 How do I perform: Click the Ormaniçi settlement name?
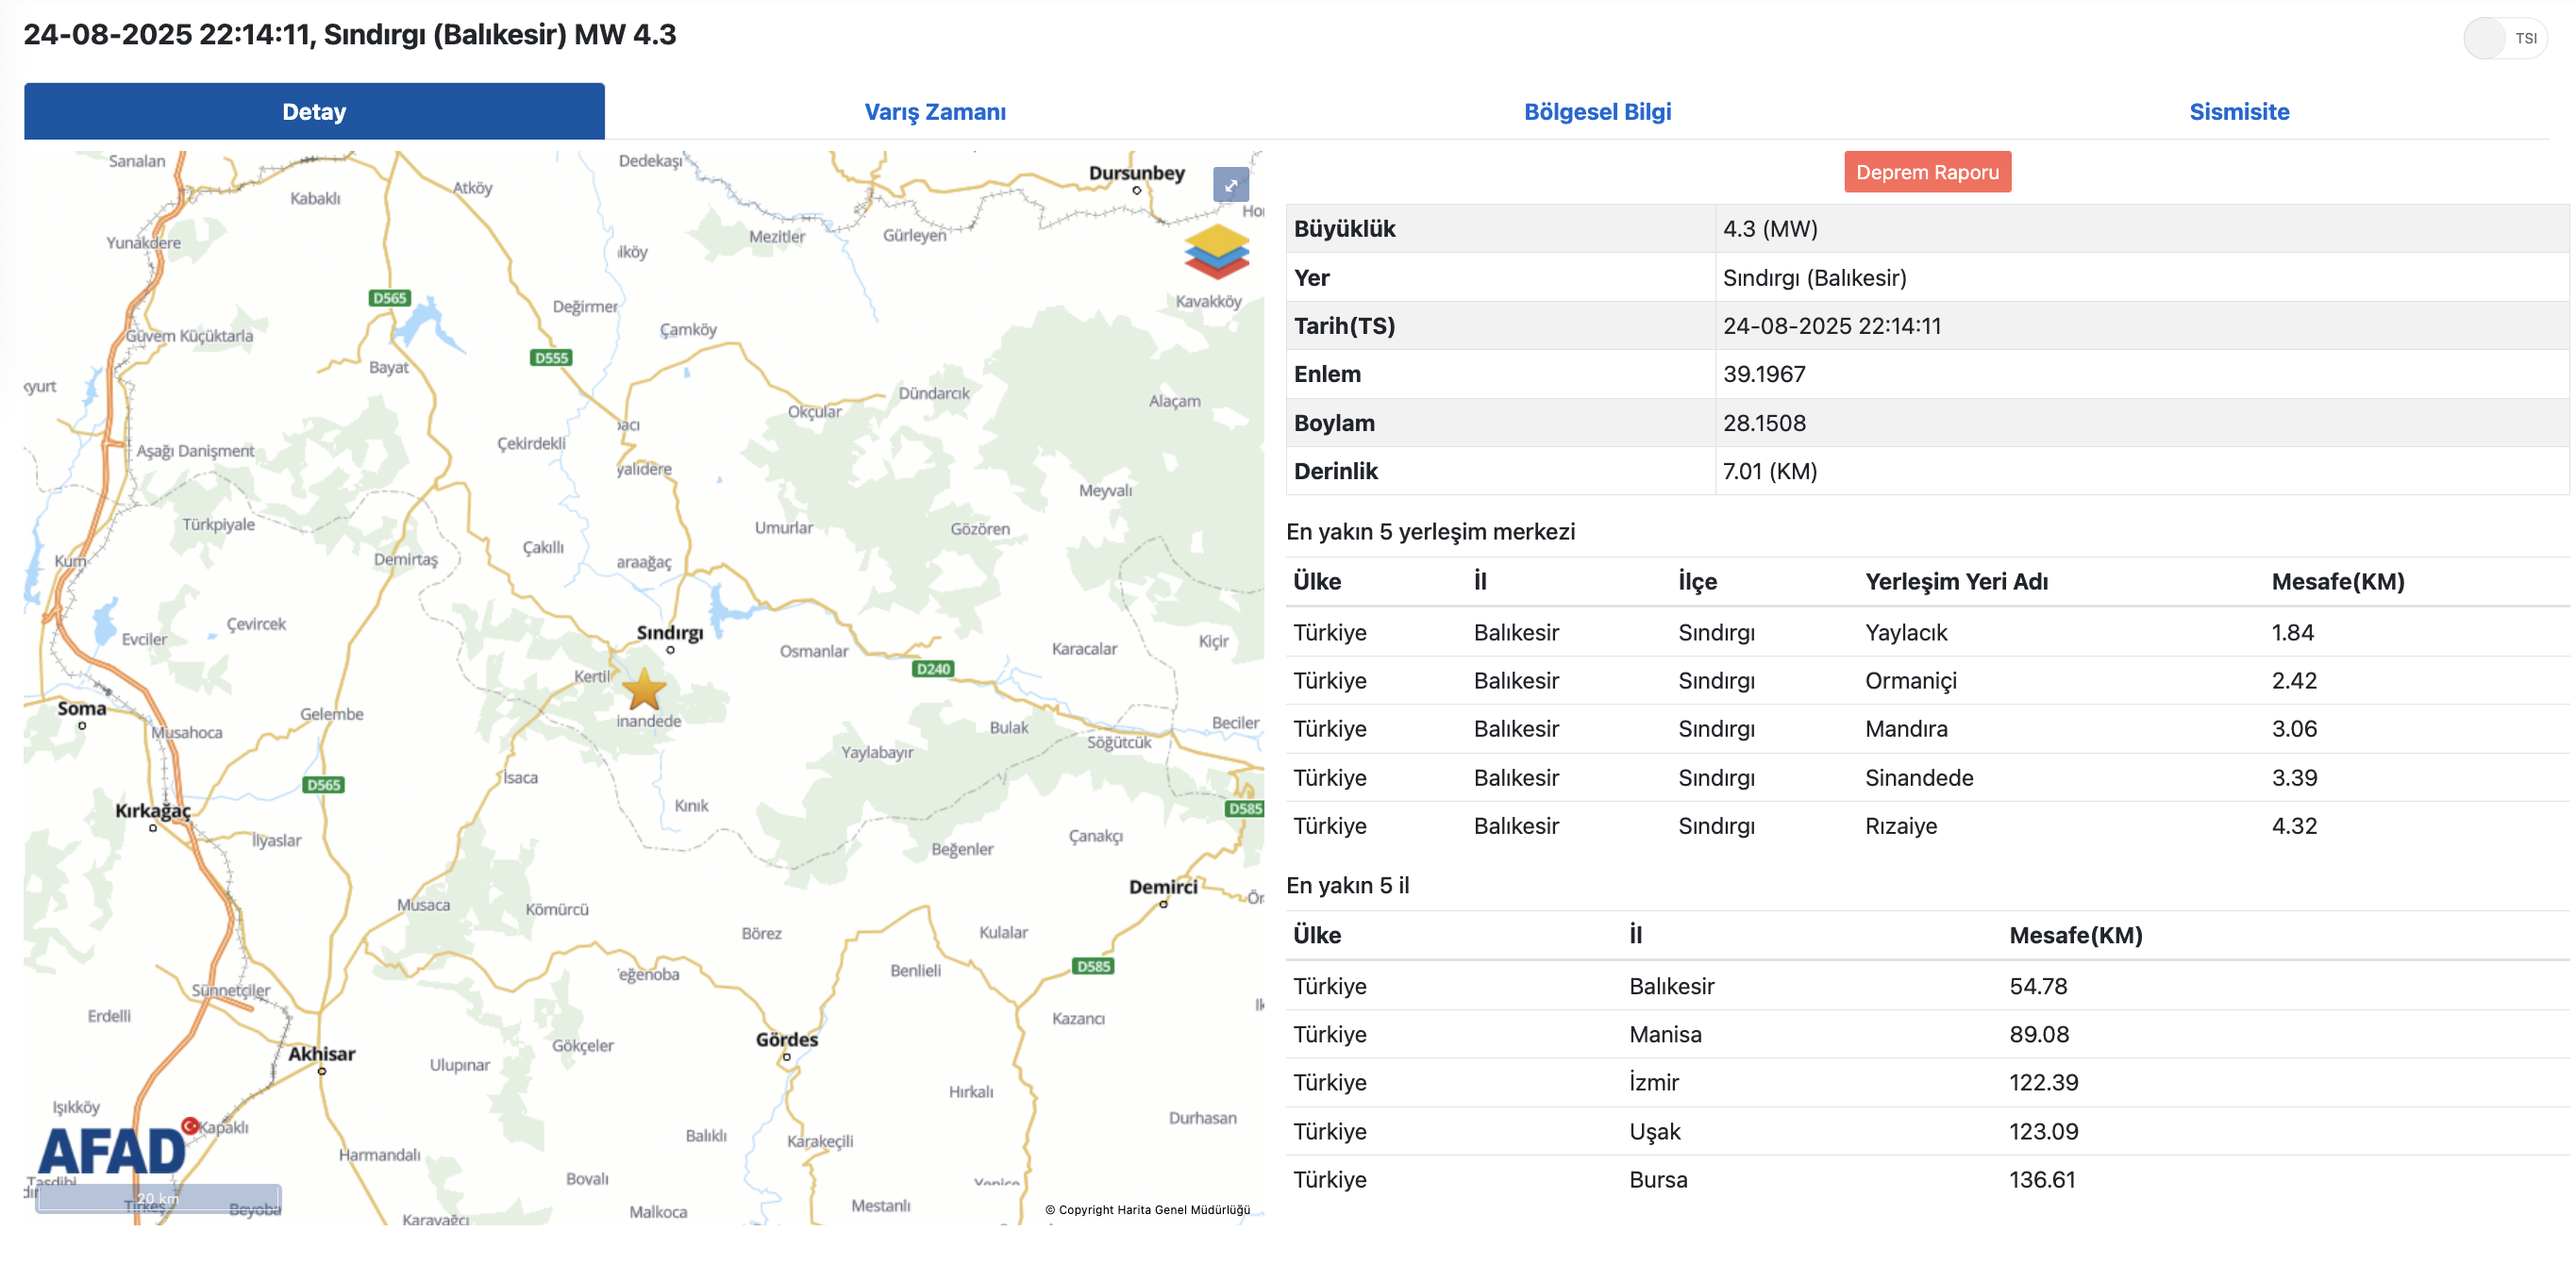pos(1910,681)
